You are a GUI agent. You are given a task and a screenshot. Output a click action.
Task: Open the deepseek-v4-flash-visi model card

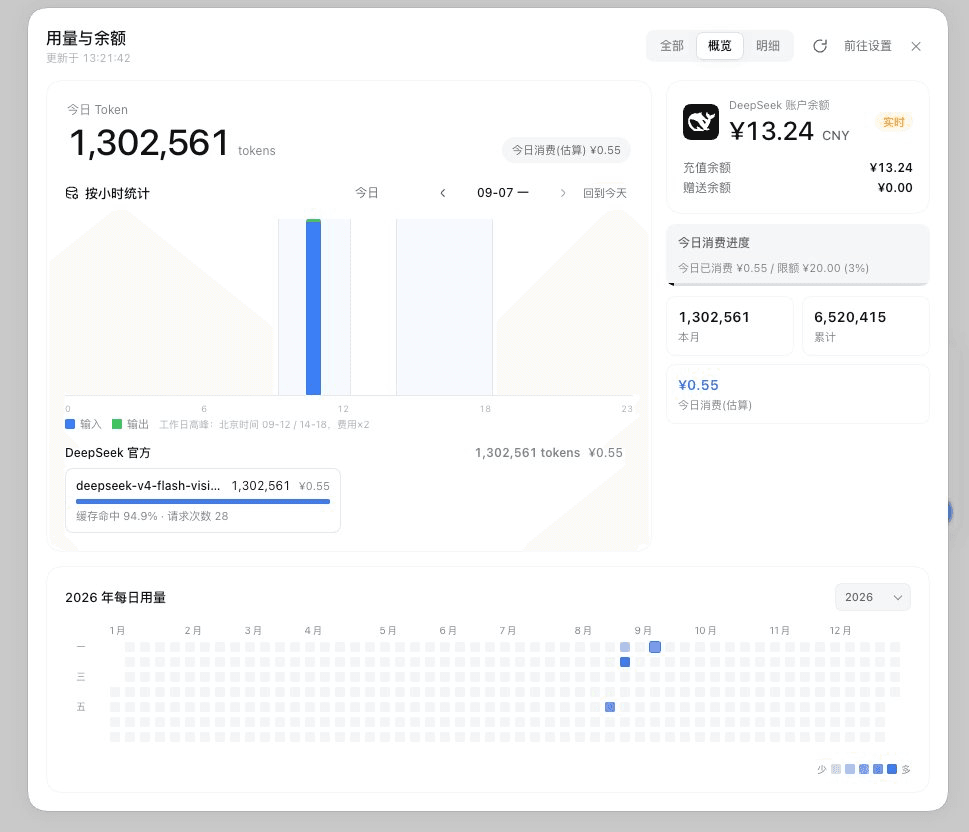click(x=203, y=500)
